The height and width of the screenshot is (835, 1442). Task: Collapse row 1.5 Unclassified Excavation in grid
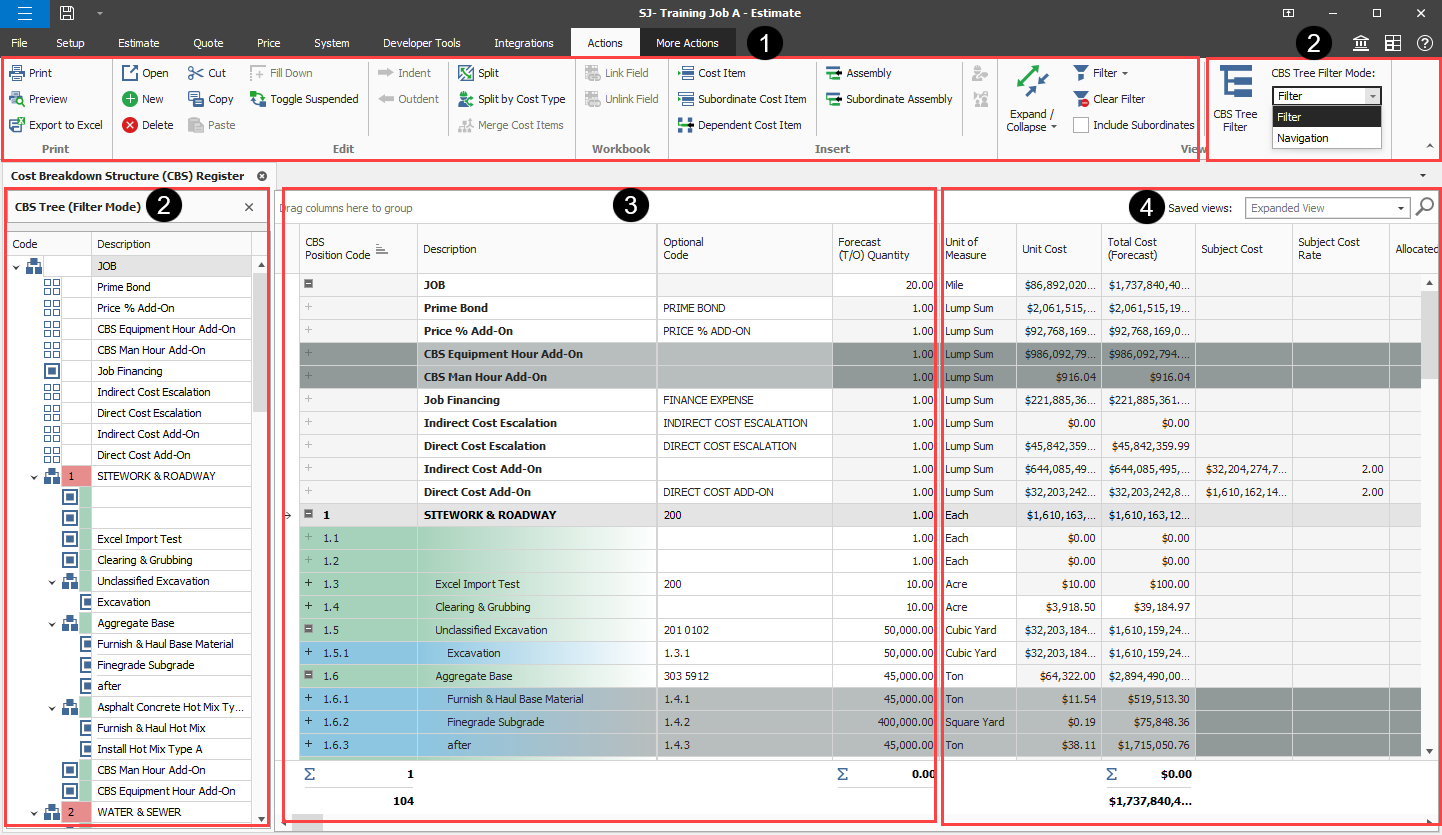(308, 630)
